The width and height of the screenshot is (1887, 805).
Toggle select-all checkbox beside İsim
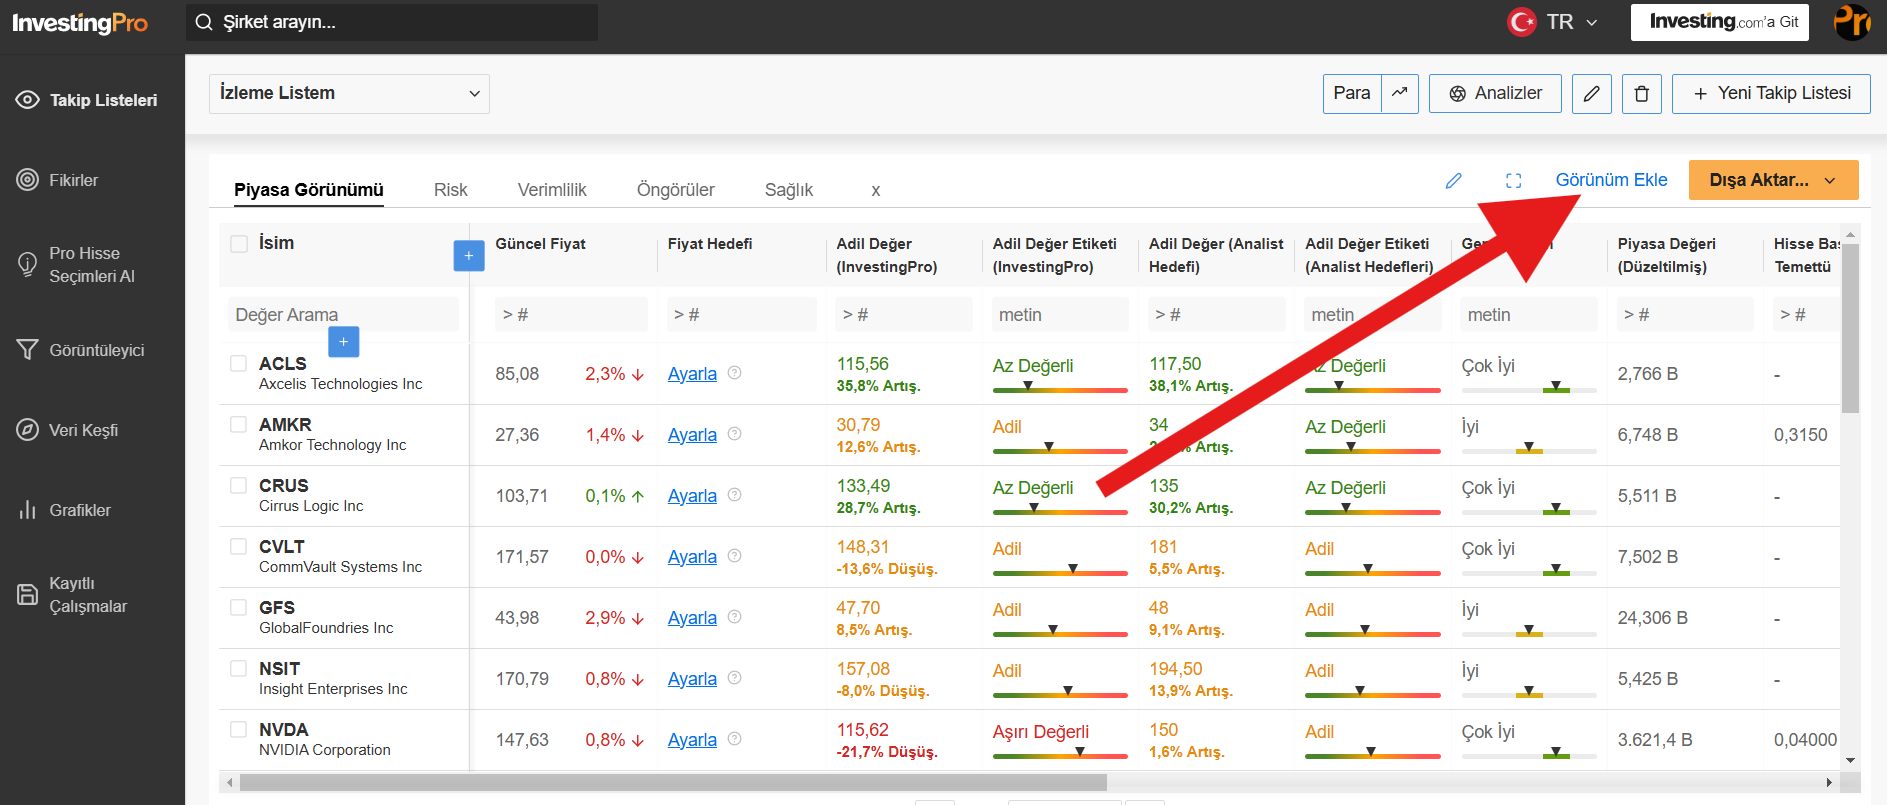pos(239,243)
